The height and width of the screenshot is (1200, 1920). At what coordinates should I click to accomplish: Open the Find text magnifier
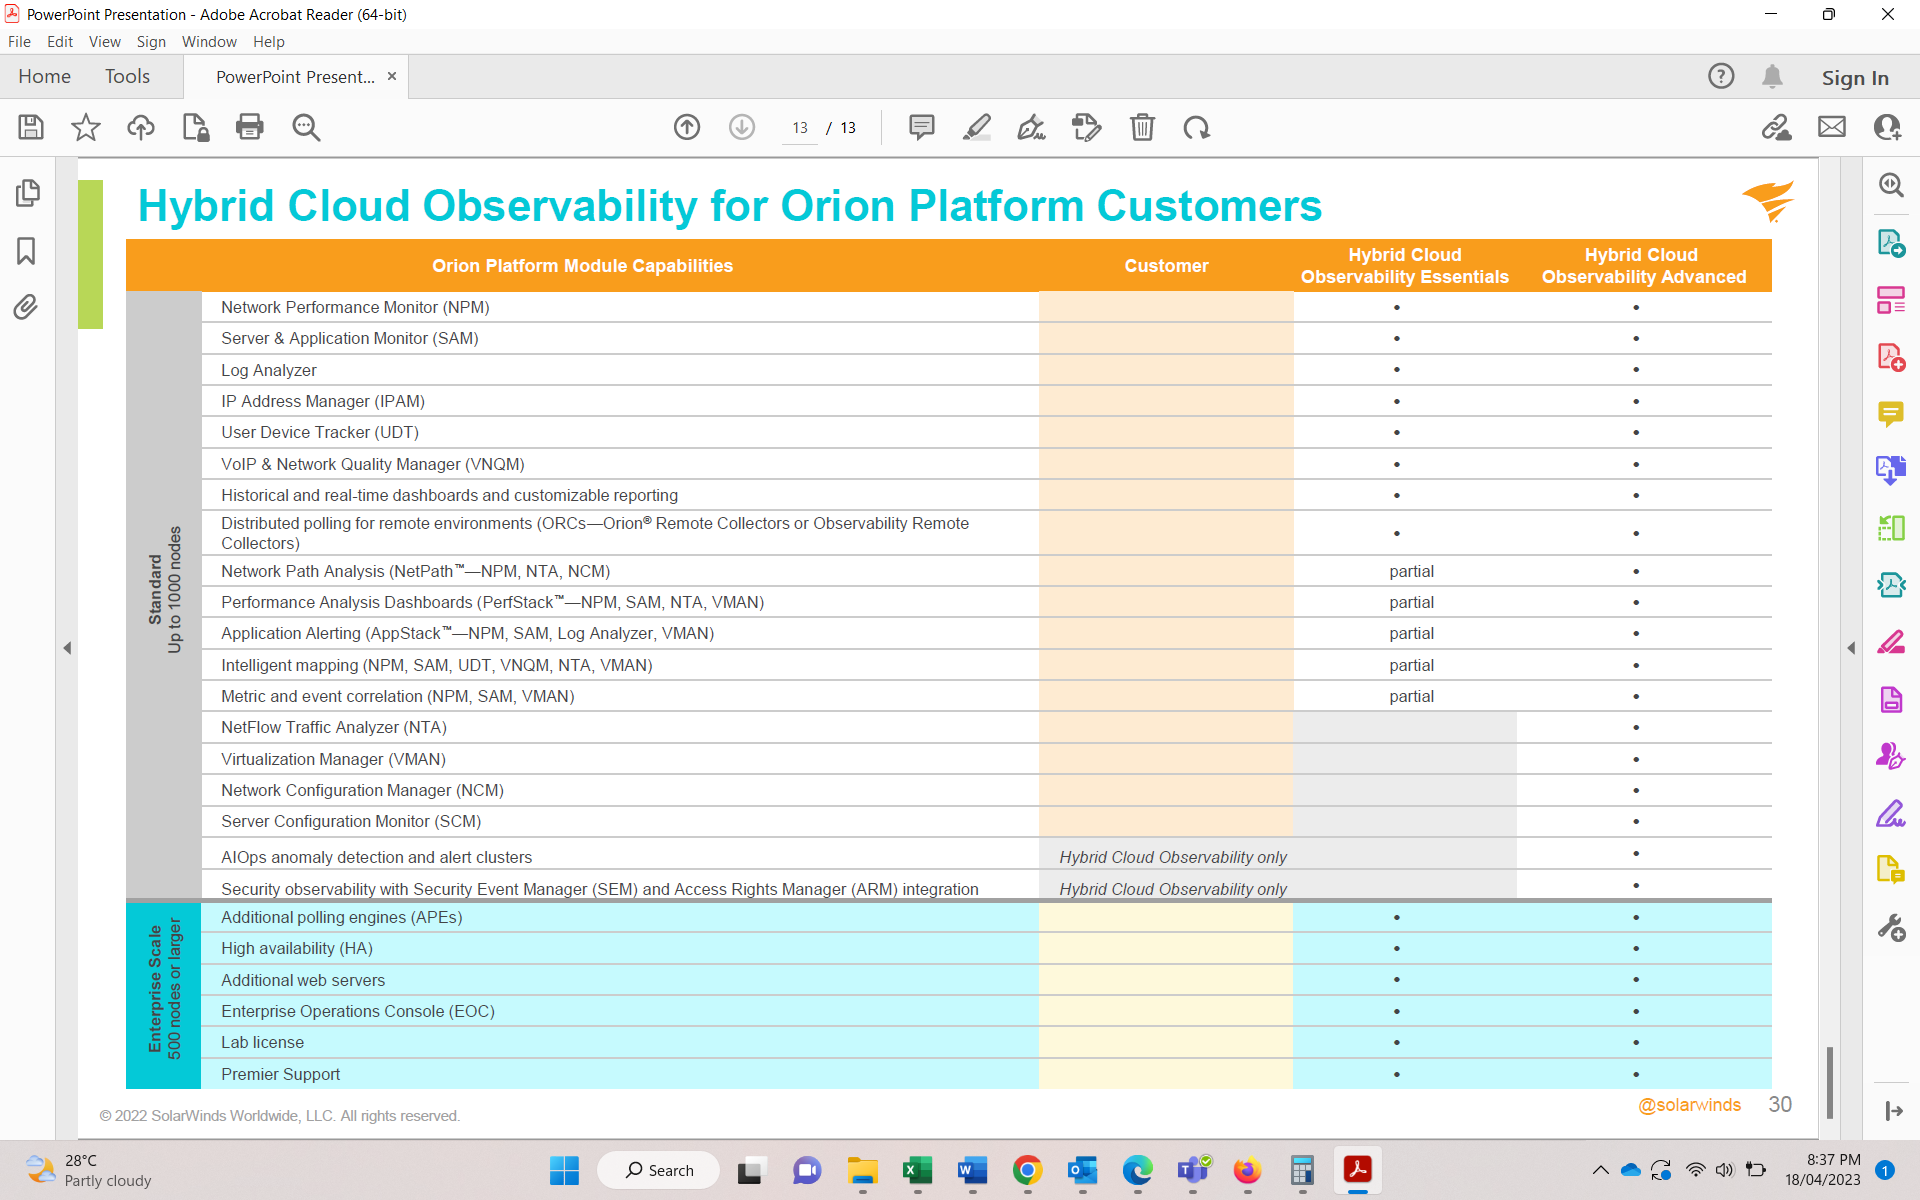306,127
